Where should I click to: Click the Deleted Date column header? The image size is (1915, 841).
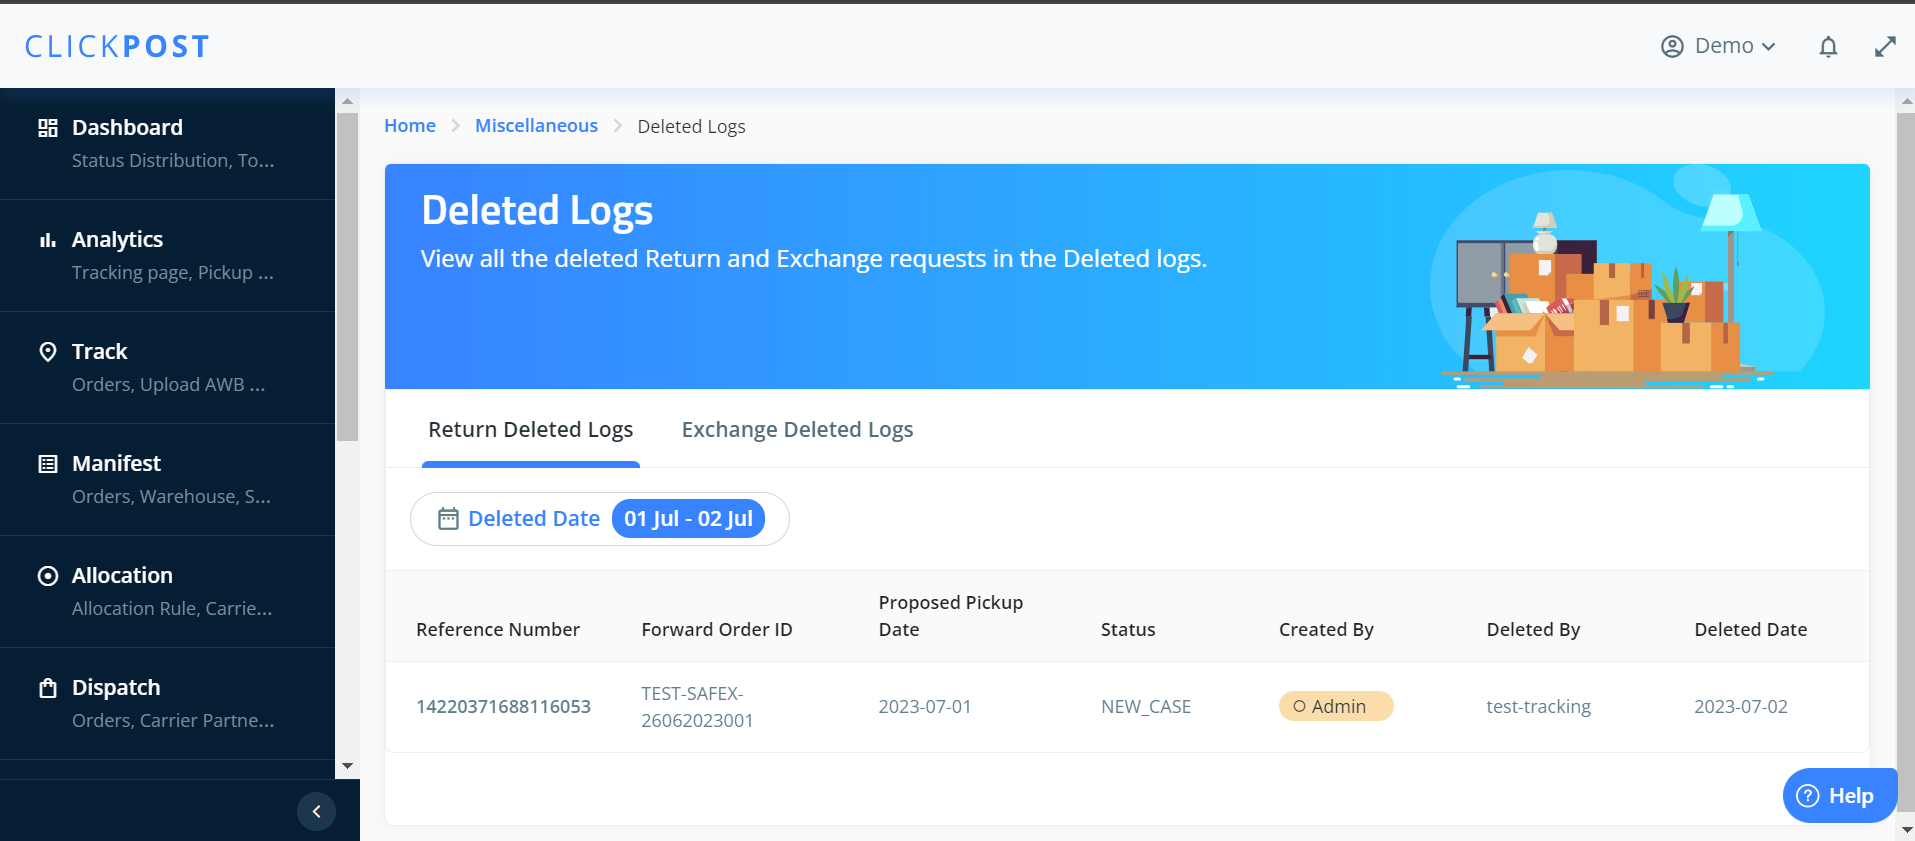click(x=1750, y=630)
